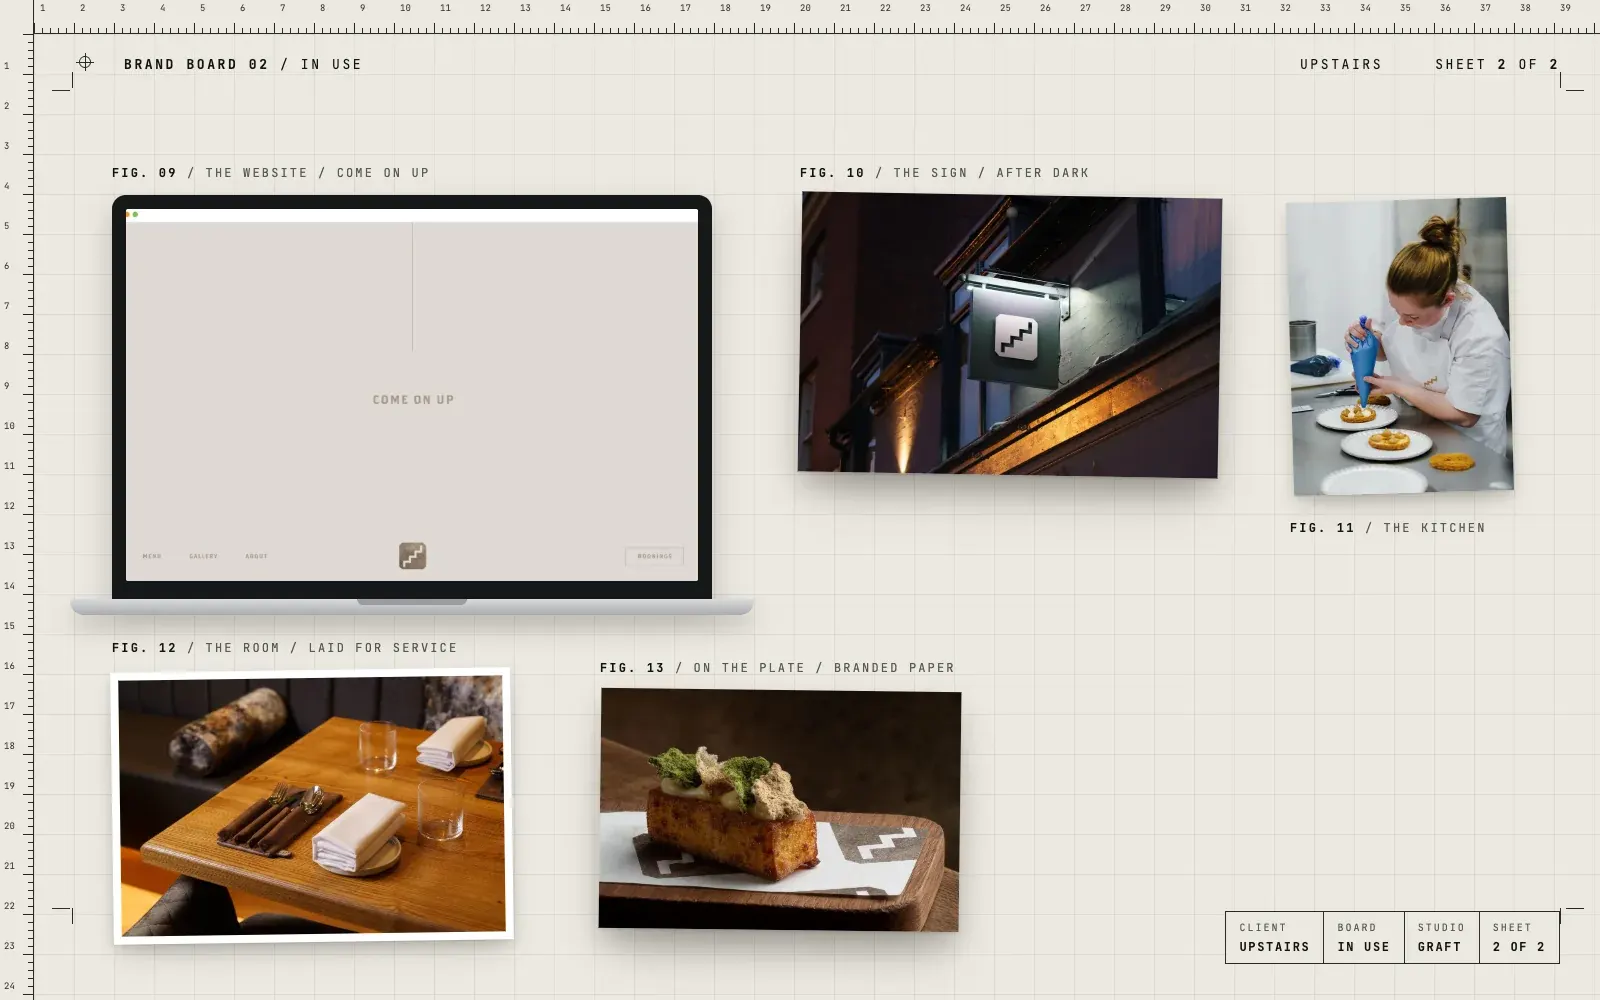
Task: Select the kitchen chef photo
Action: point(1400,346)
